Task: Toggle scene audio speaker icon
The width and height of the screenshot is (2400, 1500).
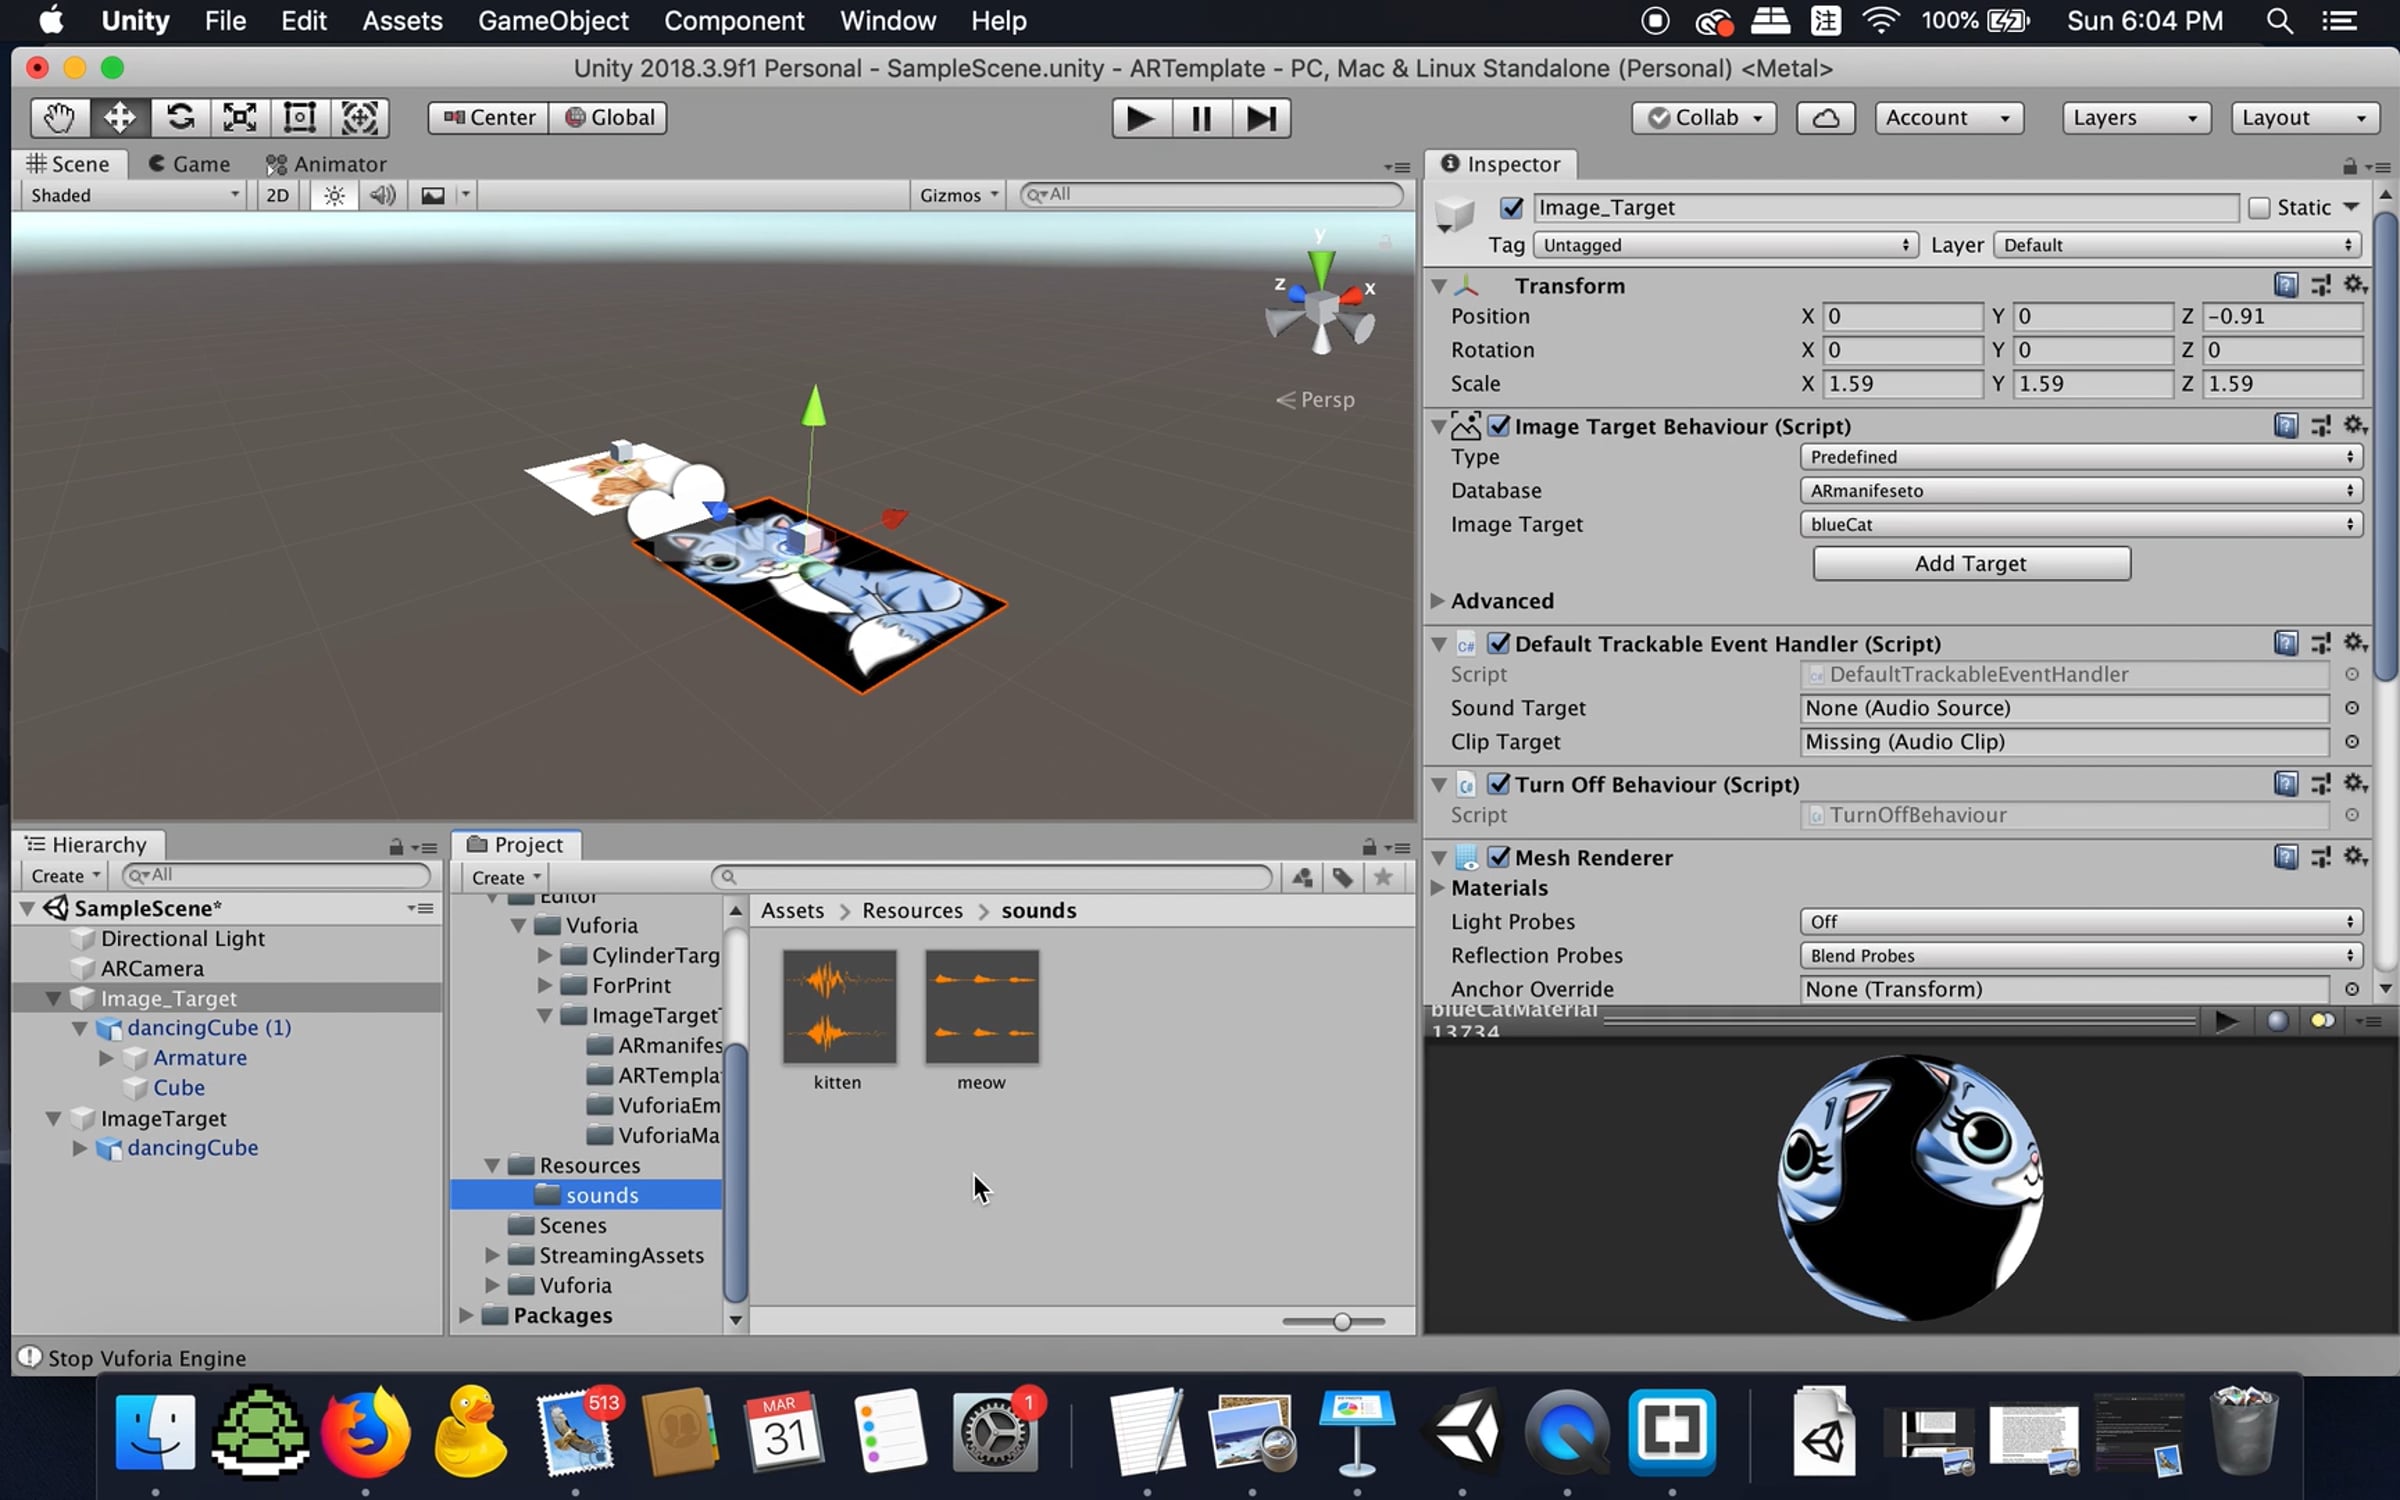Action: 382,195
